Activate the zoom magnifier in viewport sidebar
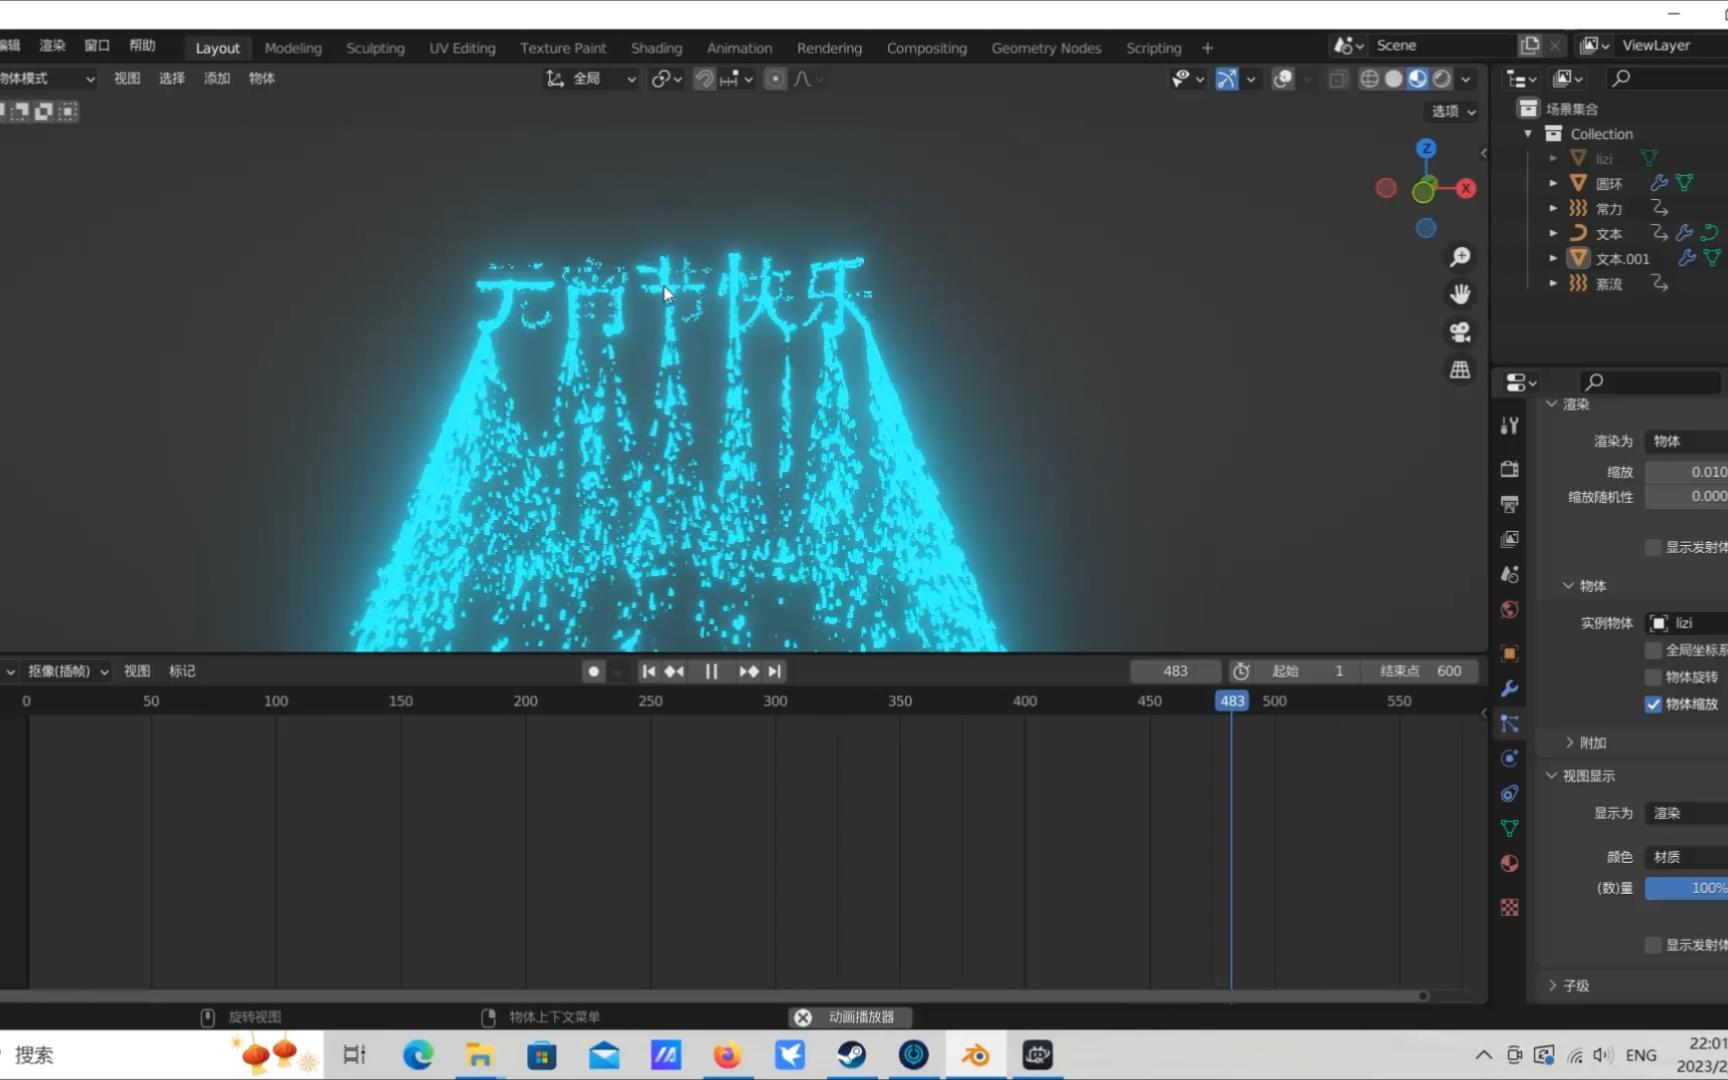Screen dimensions: 1728x1080 (1461, 257)
